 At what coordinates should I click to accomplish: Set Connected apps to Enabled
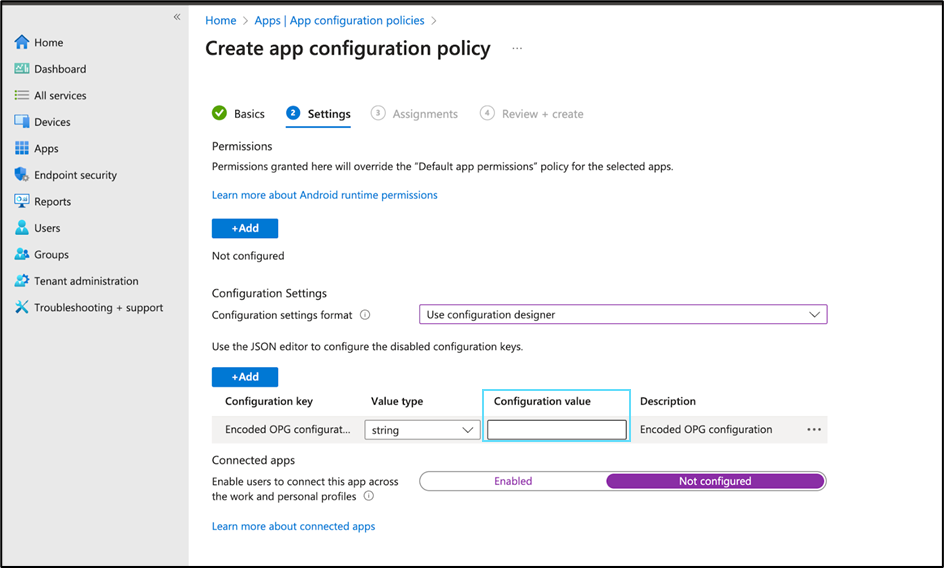513,481
